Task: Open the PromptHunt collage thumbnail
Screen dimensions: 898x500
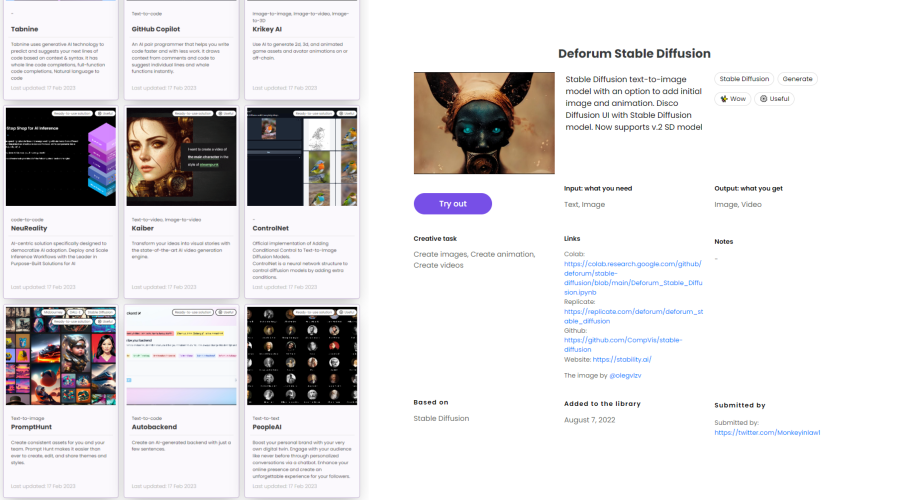Action: (x=61, y=356)
